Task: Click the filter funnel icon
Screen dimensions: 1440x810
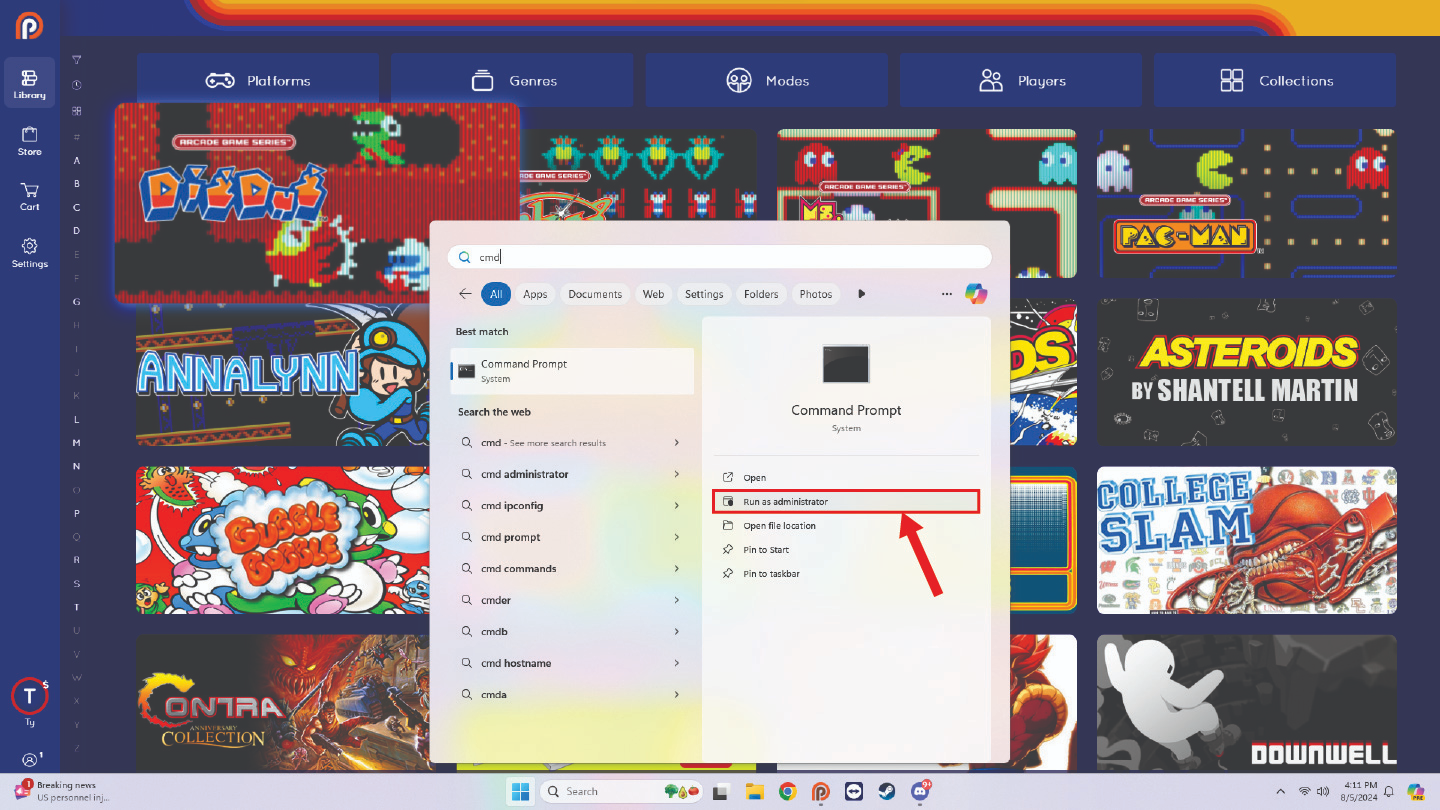Action: tap(77, 60)
